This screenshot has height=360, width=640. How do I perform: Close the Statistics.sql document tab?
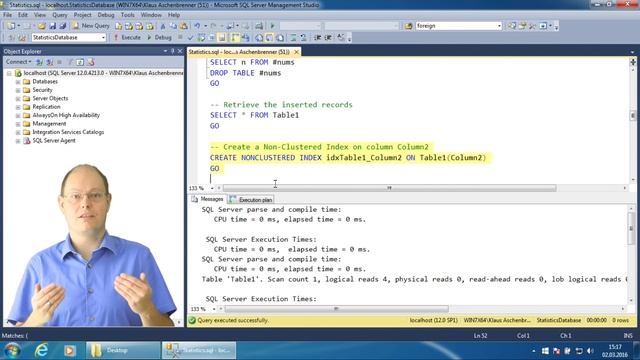tap(297, 52)
